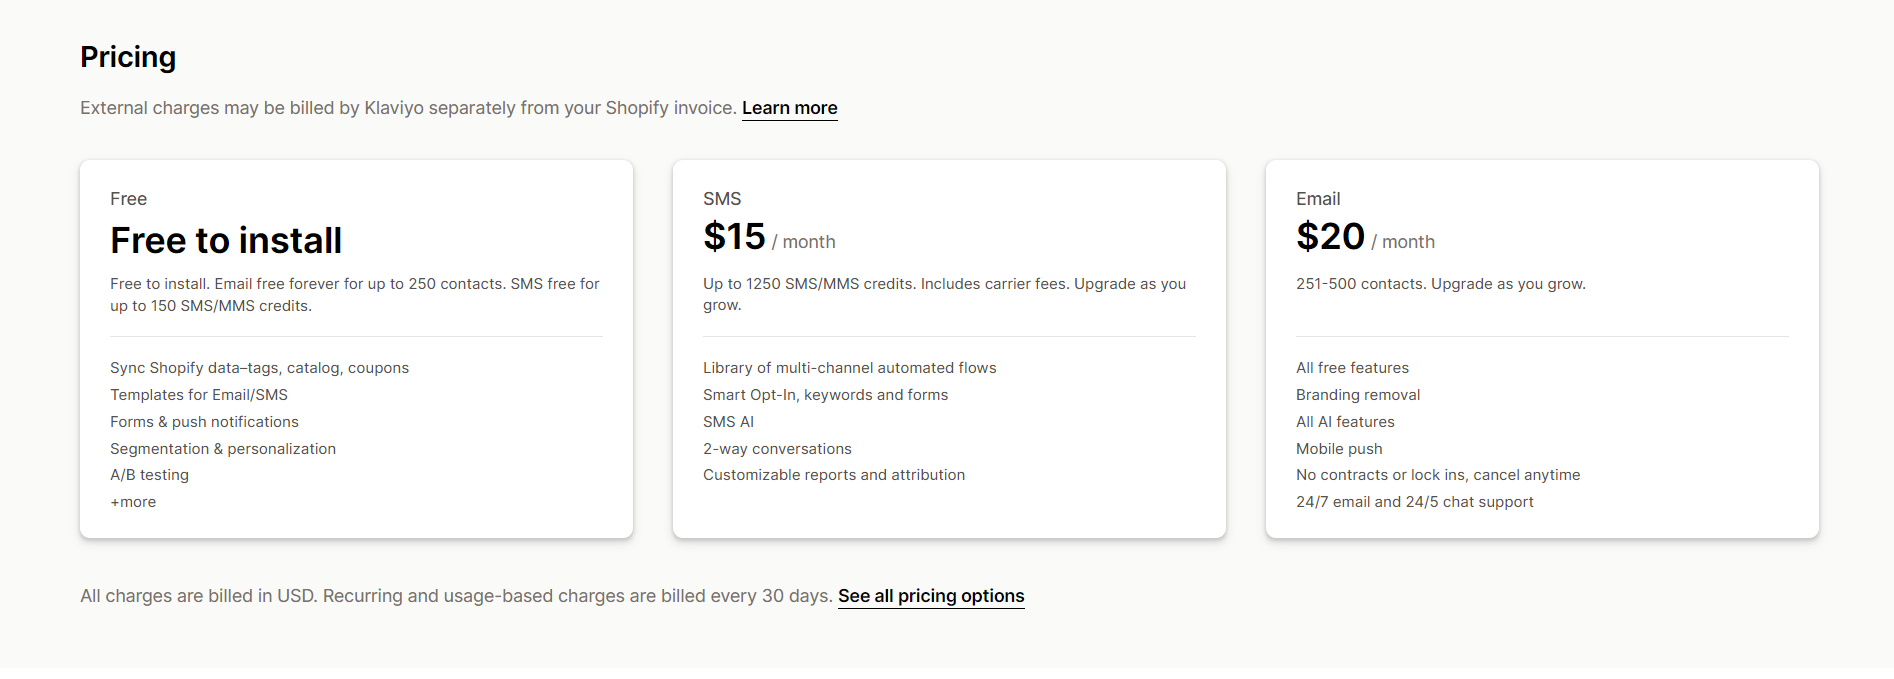Viewport: 1894px width, 679px height.
Task: Click the 24/7 email and chat support entry
Action: tap(1415, 501)
